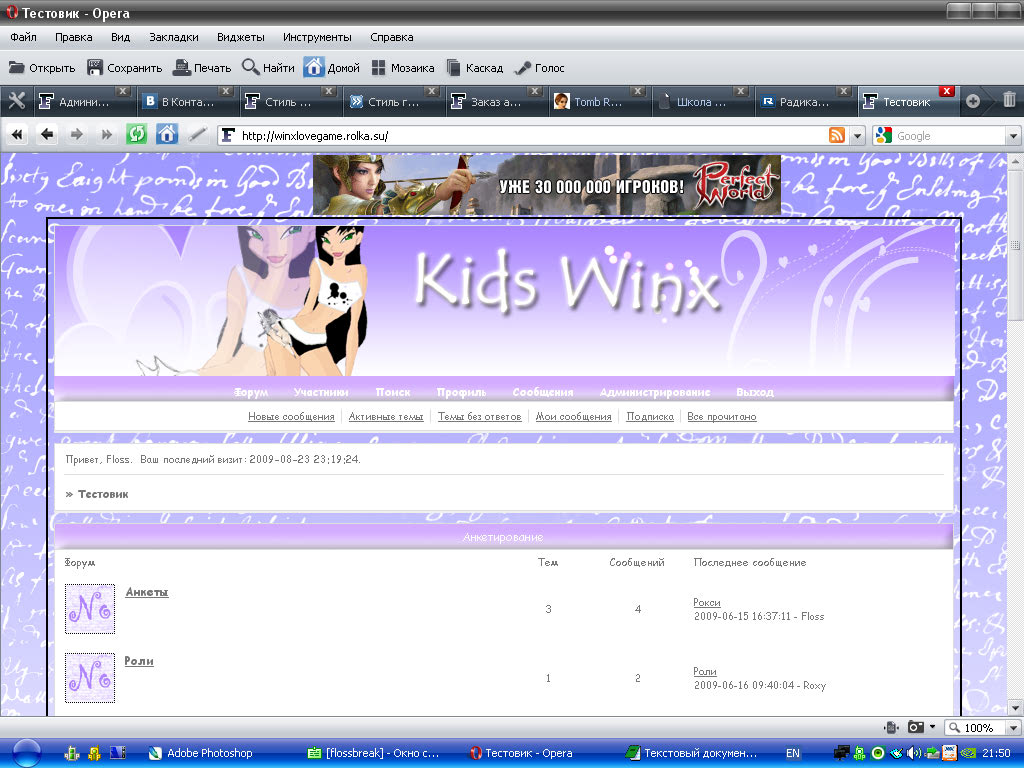Click the Администрирование navigation link
The height and width of the screenshot is (768, 1024).
[x=654, y=392]
